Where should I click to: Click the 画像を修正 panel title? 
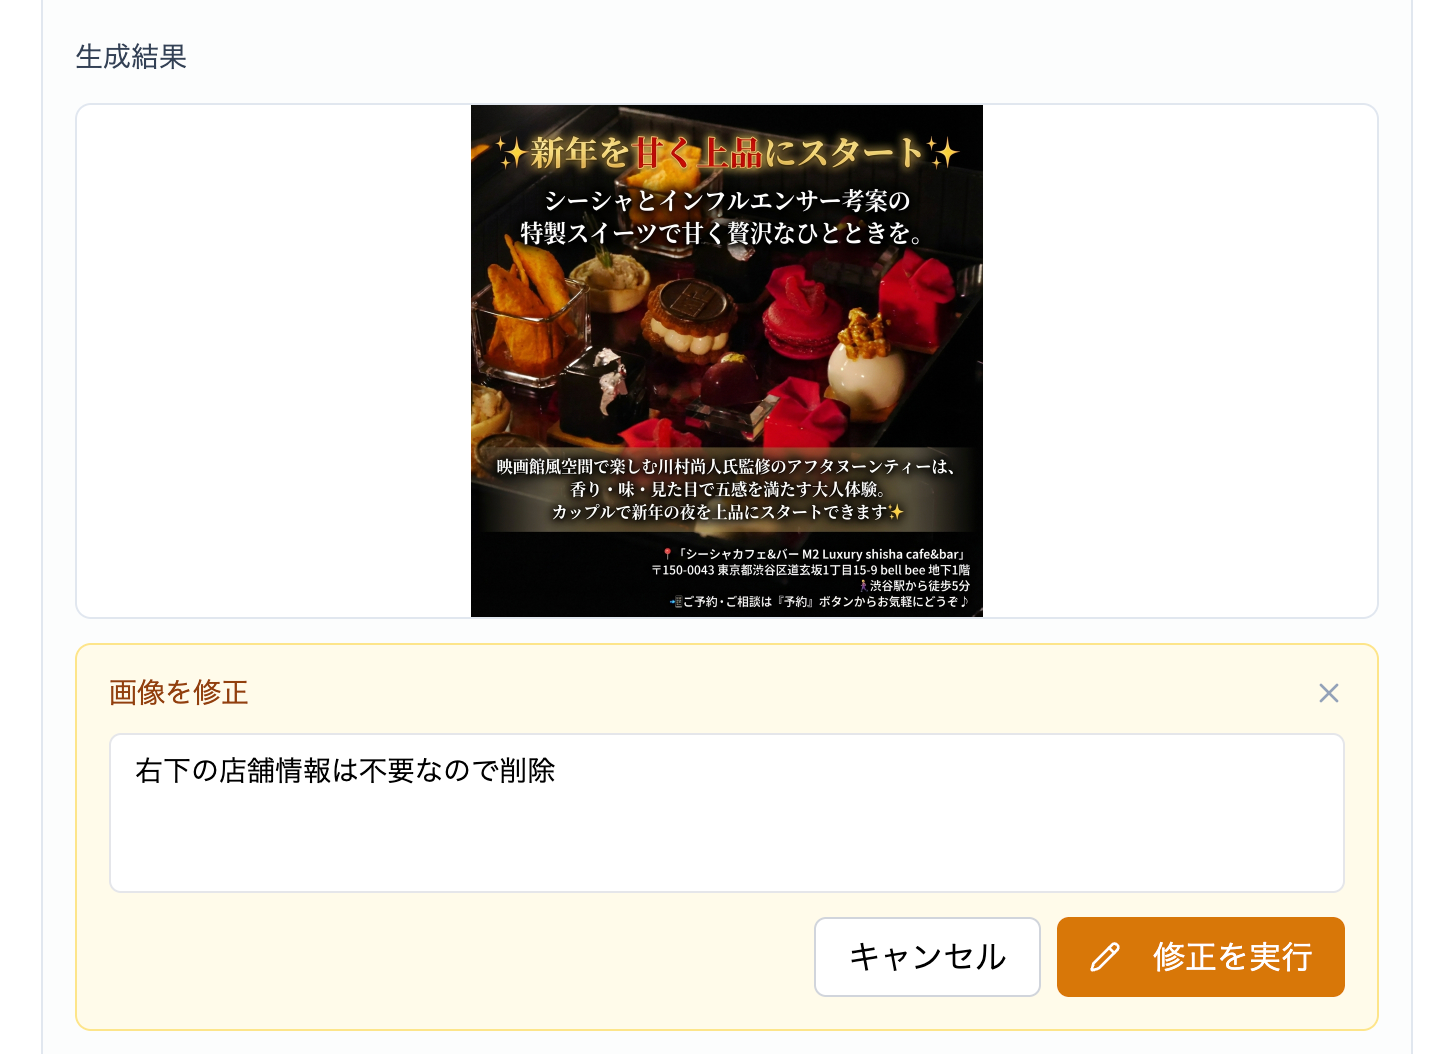179,692
